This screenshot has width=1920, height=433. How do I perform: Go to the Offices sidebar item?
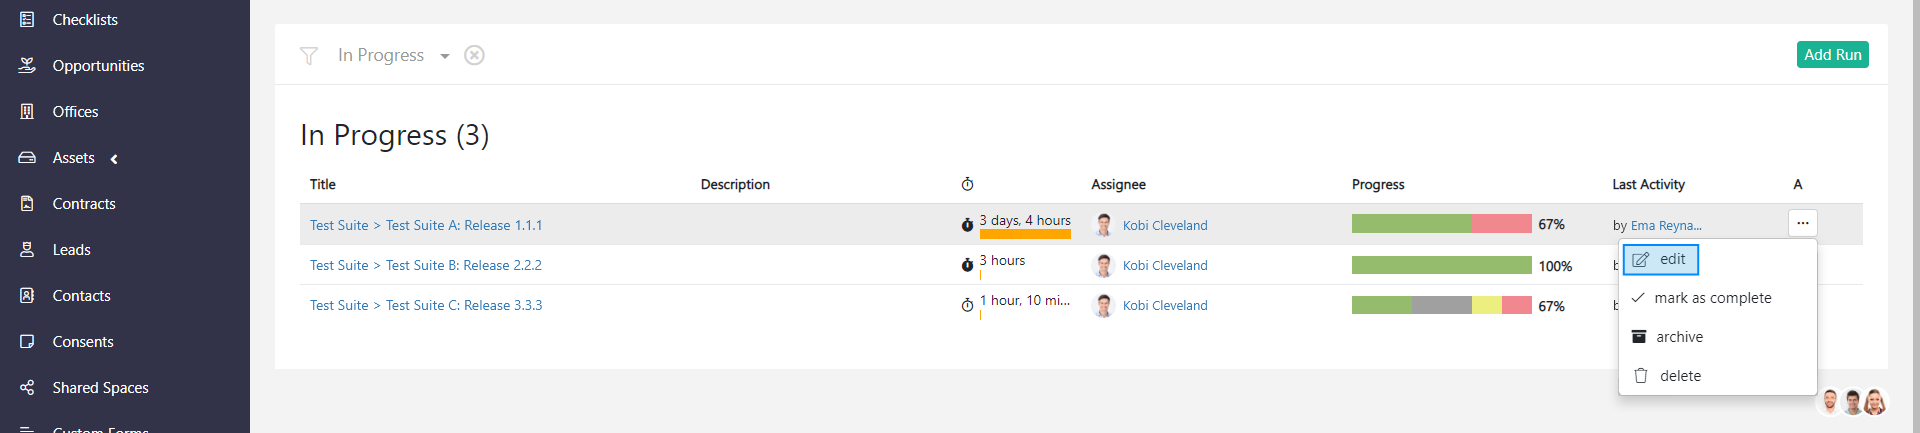click(x=75, y=112)
